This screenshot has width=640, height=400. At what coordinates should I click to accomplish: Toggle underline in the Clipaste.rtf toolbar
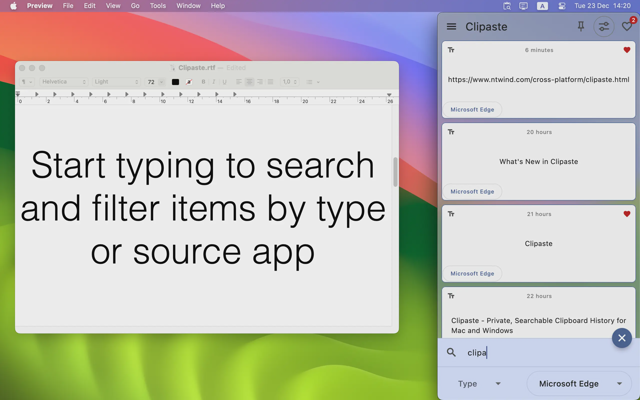224,82
